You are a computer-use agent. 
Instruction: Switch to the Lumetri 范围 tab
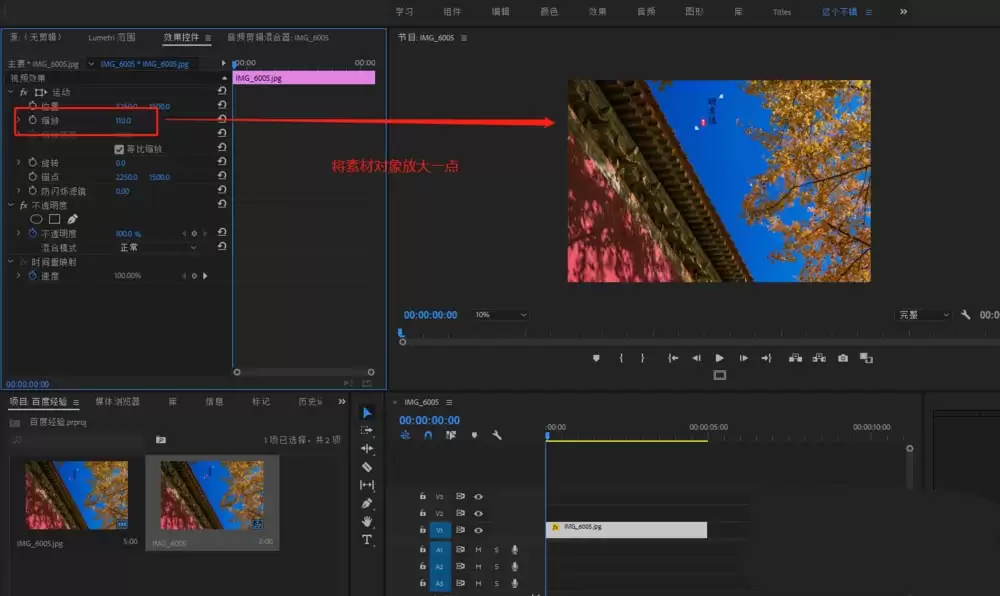coord(112,38)
